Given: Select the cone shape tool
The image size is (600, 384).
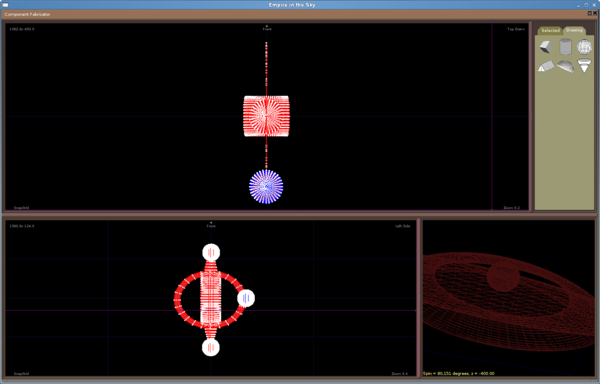Looking at the screenshot, I should 584,65.
